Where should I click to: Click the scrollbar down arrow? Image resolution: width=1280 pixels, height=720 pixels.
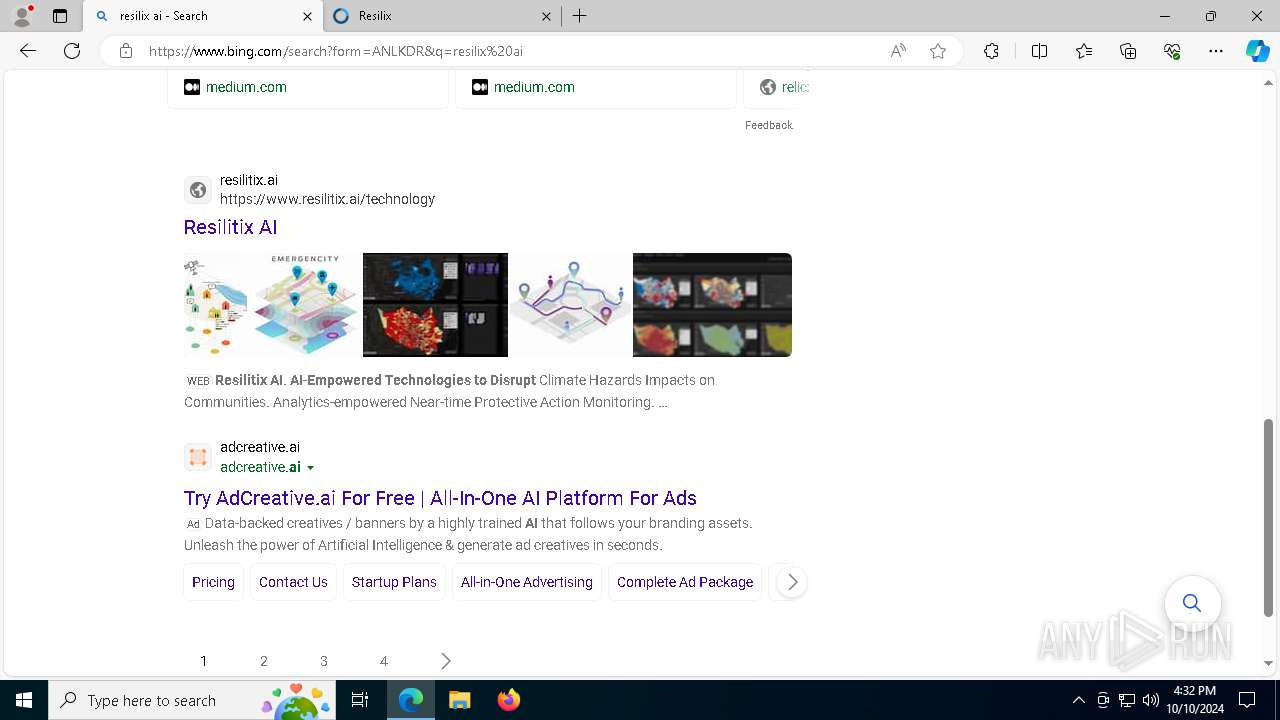pos(1268,663)
